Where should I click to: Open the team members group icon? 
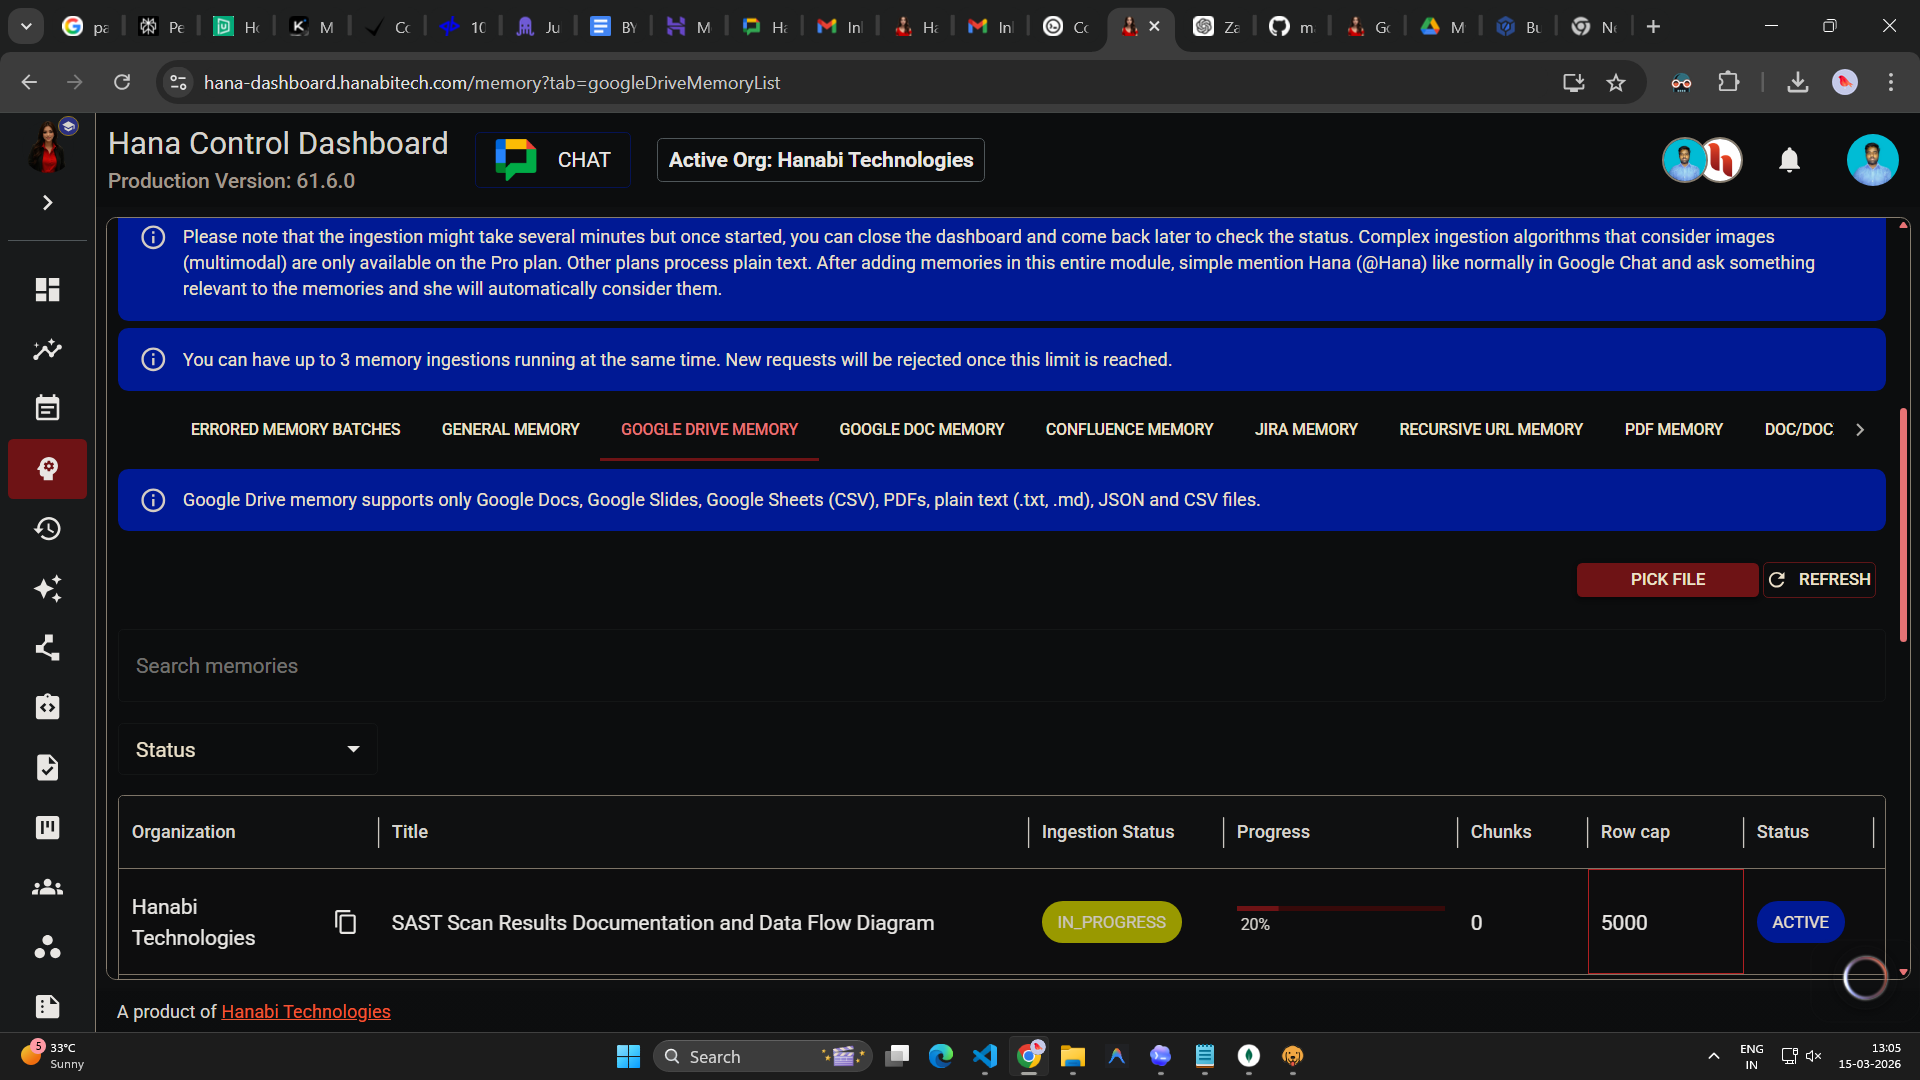tap(47, 887)
